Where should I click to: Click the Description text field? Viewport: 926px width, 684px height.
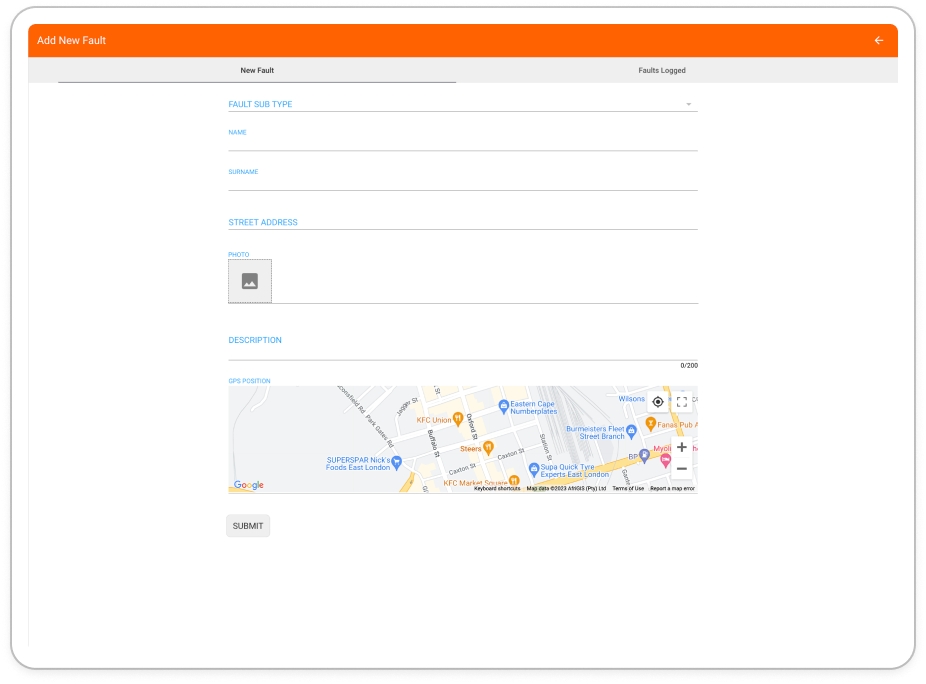point(462,346)
